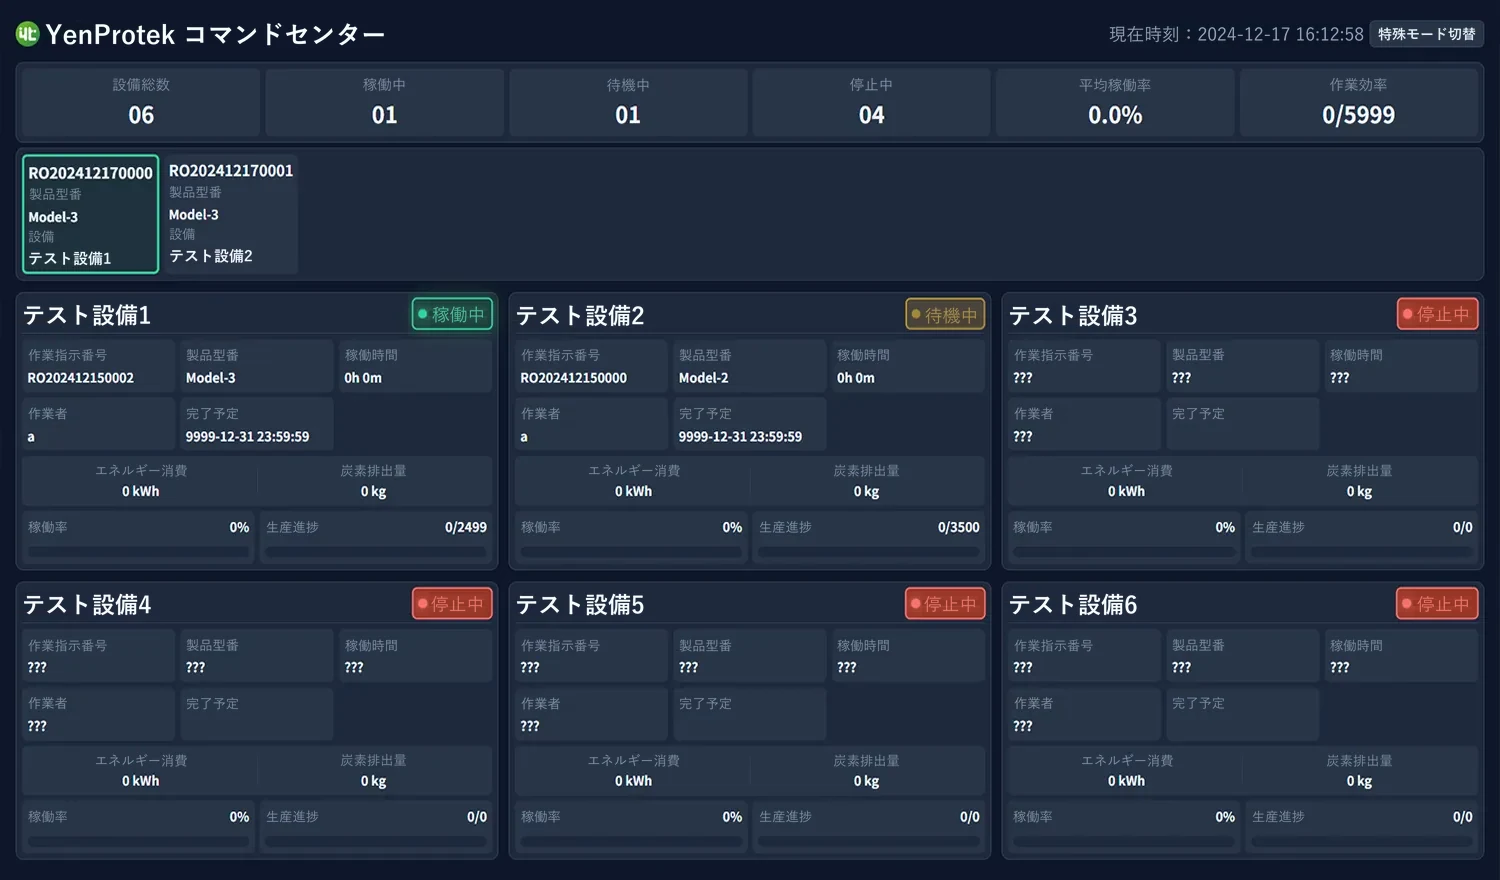Click 生産進捗 0/2499 progress bar
Viewport: 1500px width, 880px height.
click(376, 551)
